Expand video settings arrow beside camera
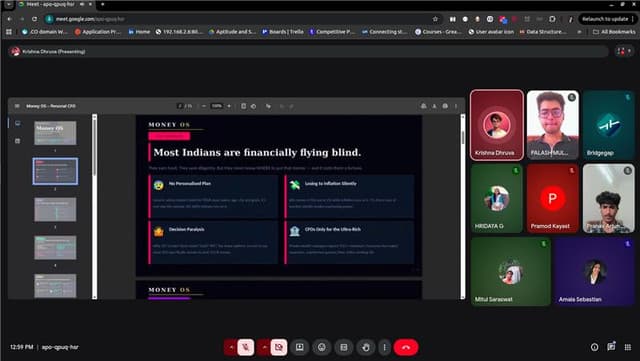The height and width of the screenshot is (361, 640). [x=264, y=347]
